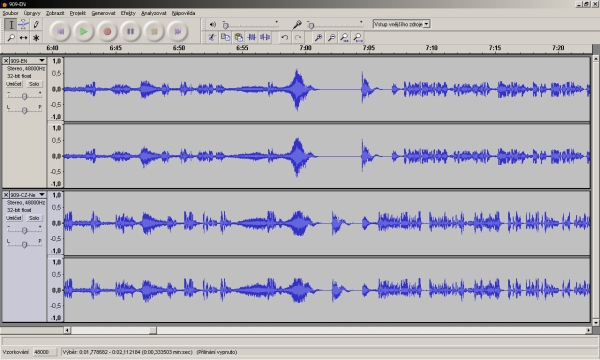Select the Draw (pencil) tool
This screenshot has width=600, height=360.
[36, 24]
